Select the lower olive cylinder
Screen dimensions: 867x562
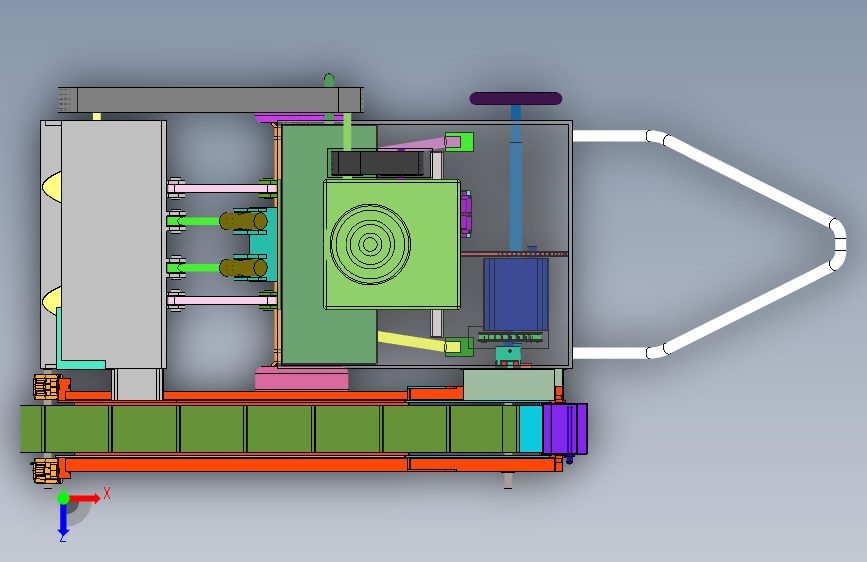pyautogui.click(x=243, y=268)
